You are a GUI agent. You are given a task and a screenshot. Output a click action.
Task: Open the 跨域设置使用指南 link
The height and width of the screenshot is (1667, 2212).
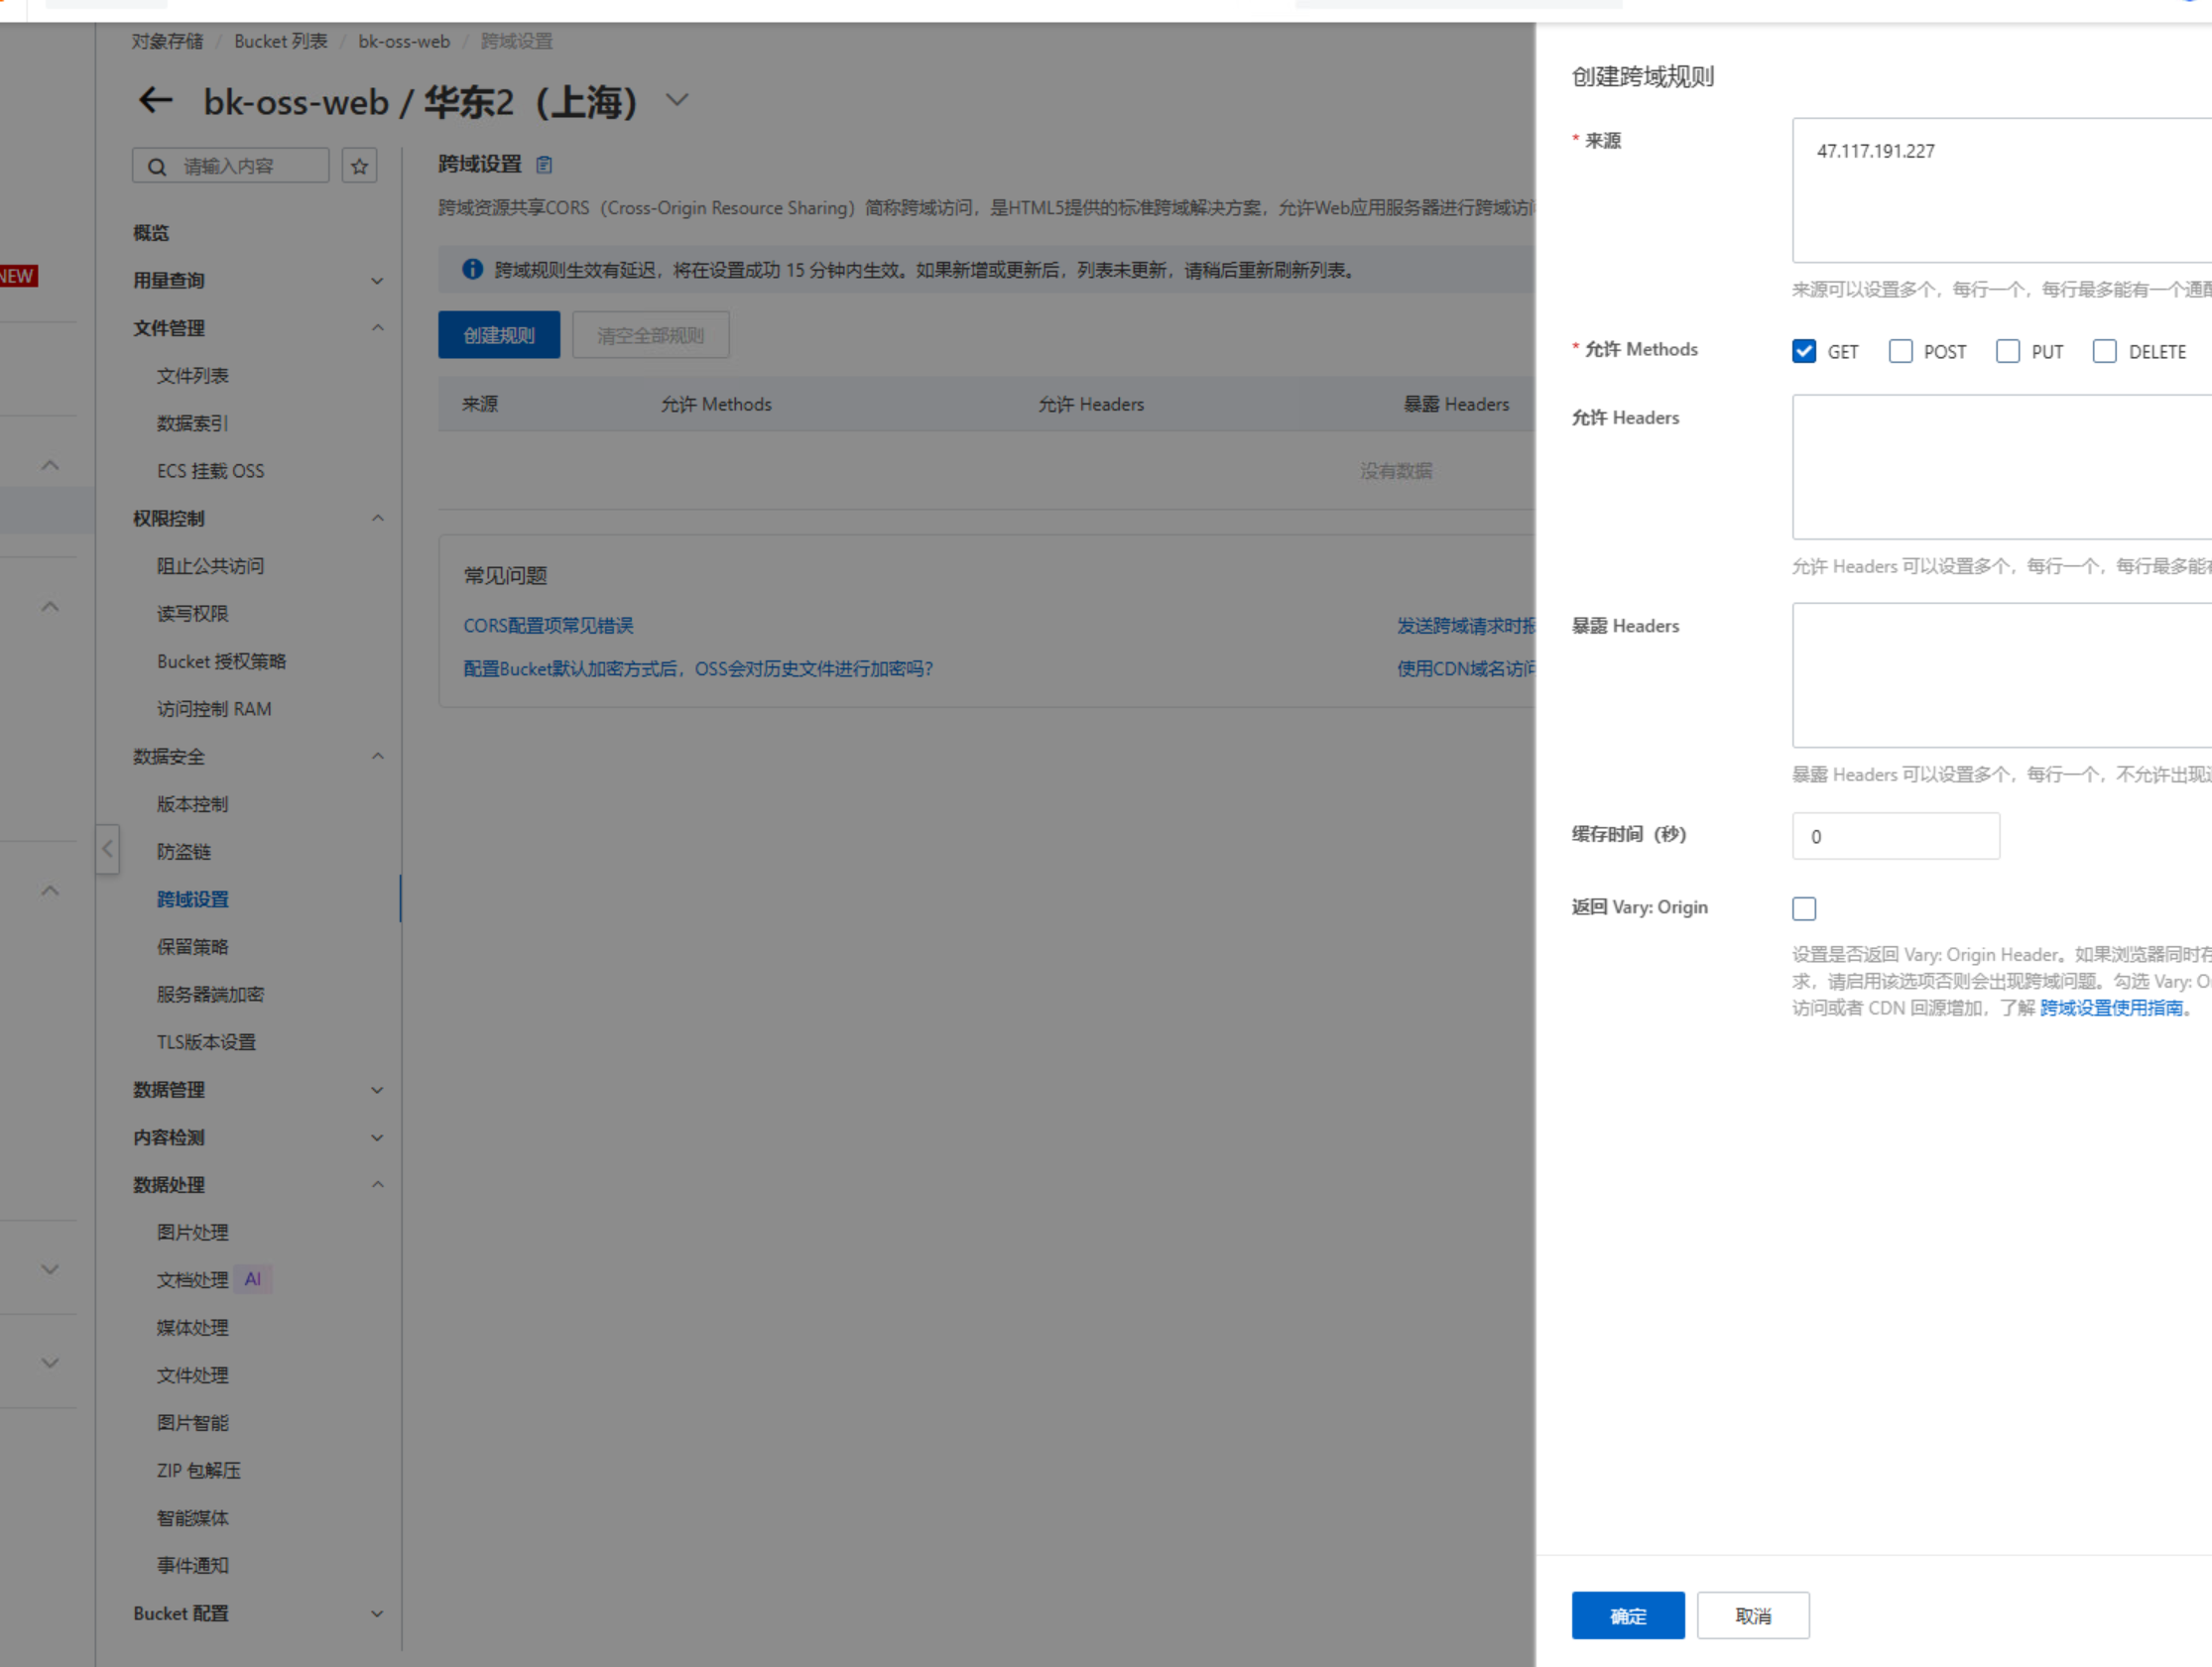click(x=2111, y=1008)
